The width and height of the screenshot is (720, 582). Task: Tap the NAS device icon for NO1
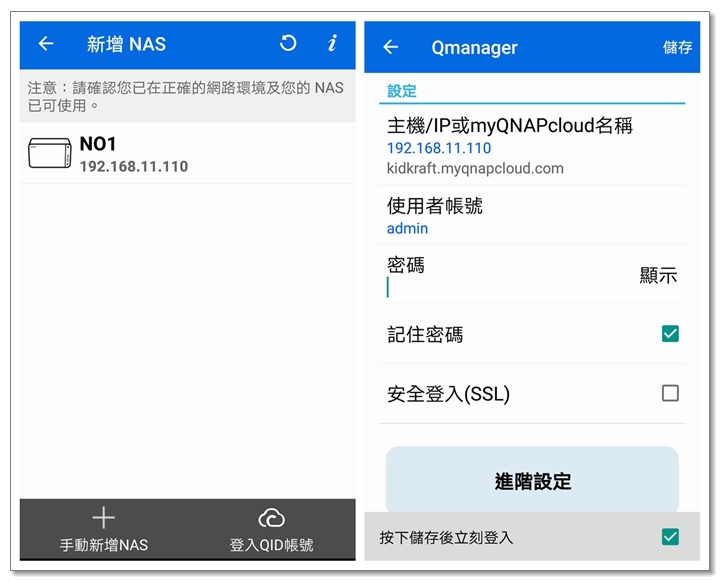(50, 153)
